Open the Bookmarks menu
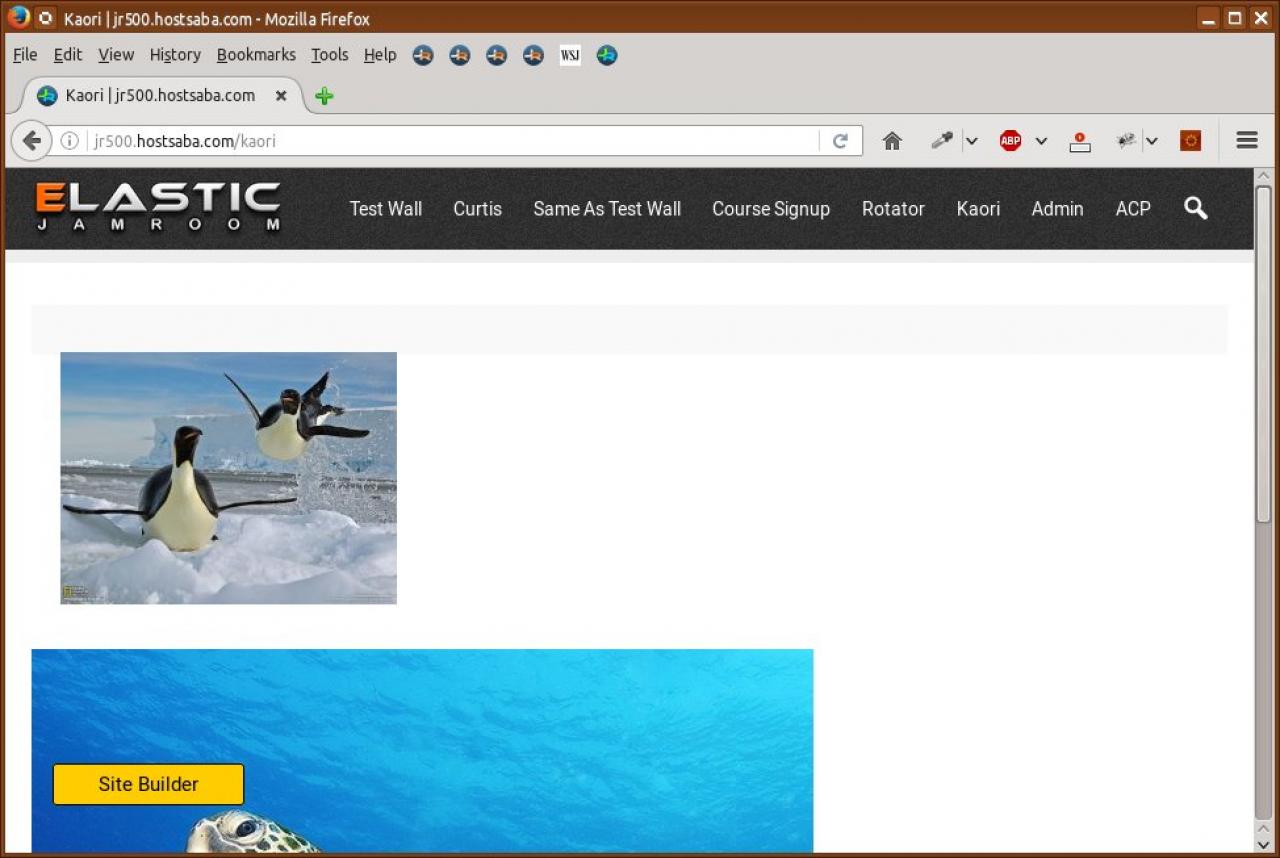 (256, 55)
